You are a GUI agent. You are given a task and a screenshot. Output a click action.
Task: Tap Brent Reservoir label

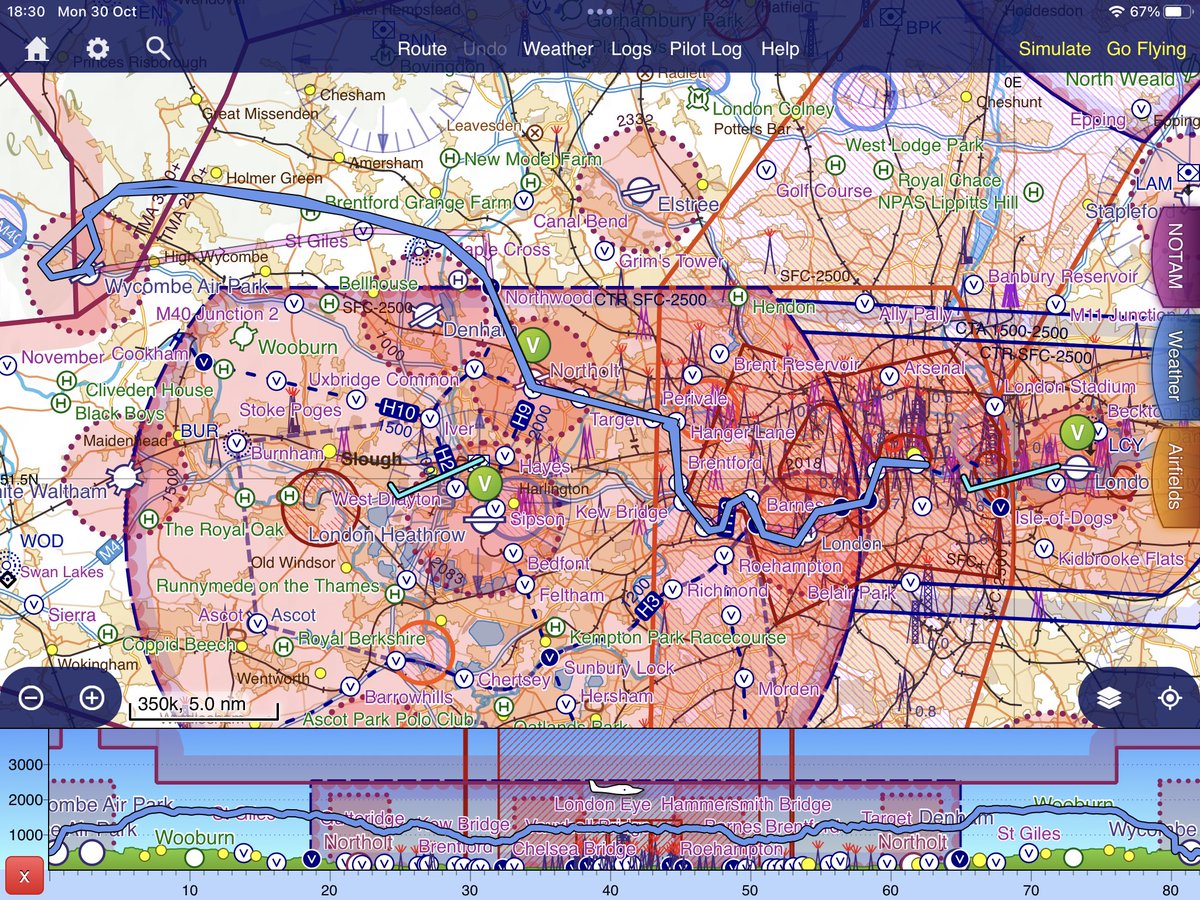tap(796, 365)
